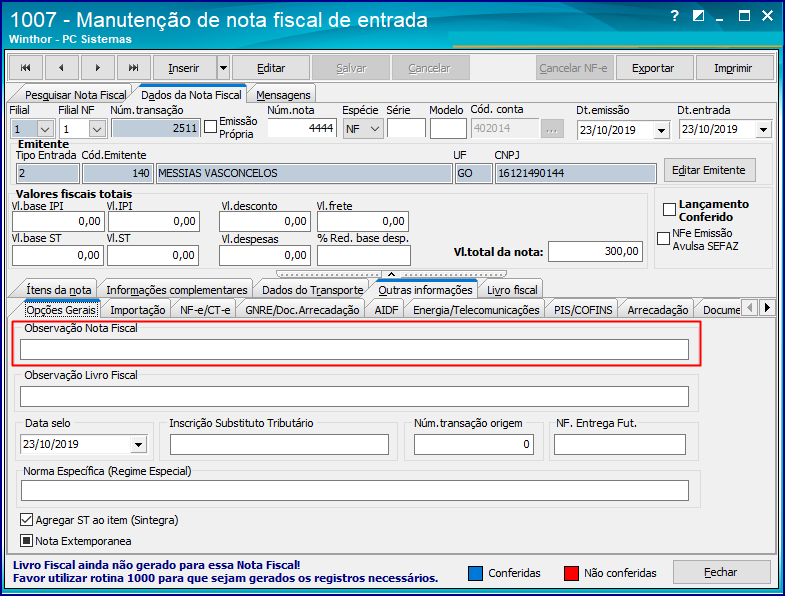Screen dimensions: 785x596
Task: Open Livro fiscal tab
Action: 512,290
